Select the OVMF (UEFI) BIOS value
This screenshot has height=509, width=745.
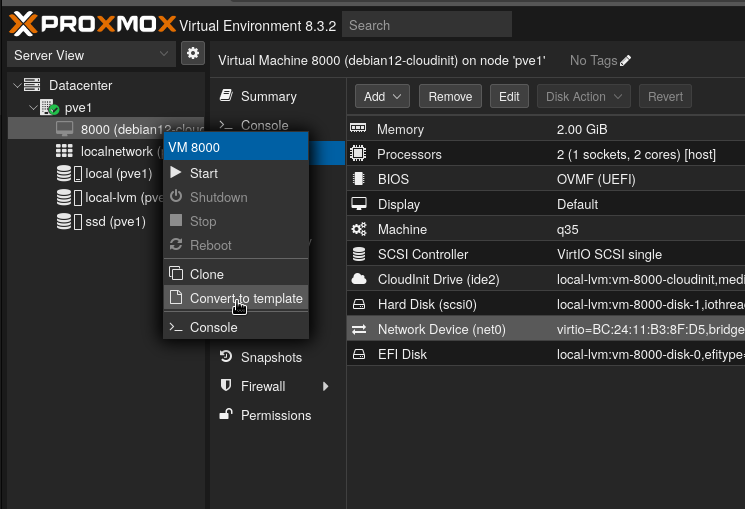point(596,179)
